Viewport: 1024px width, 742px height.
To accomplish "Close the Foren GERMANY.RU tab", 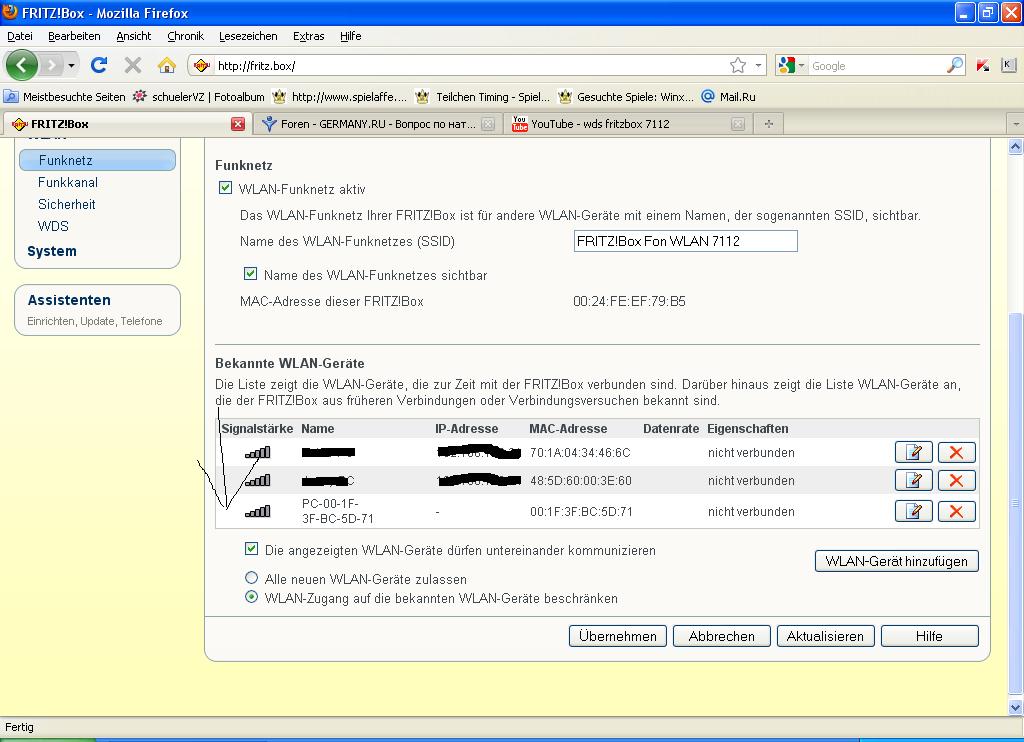I will tap(488, 124).
